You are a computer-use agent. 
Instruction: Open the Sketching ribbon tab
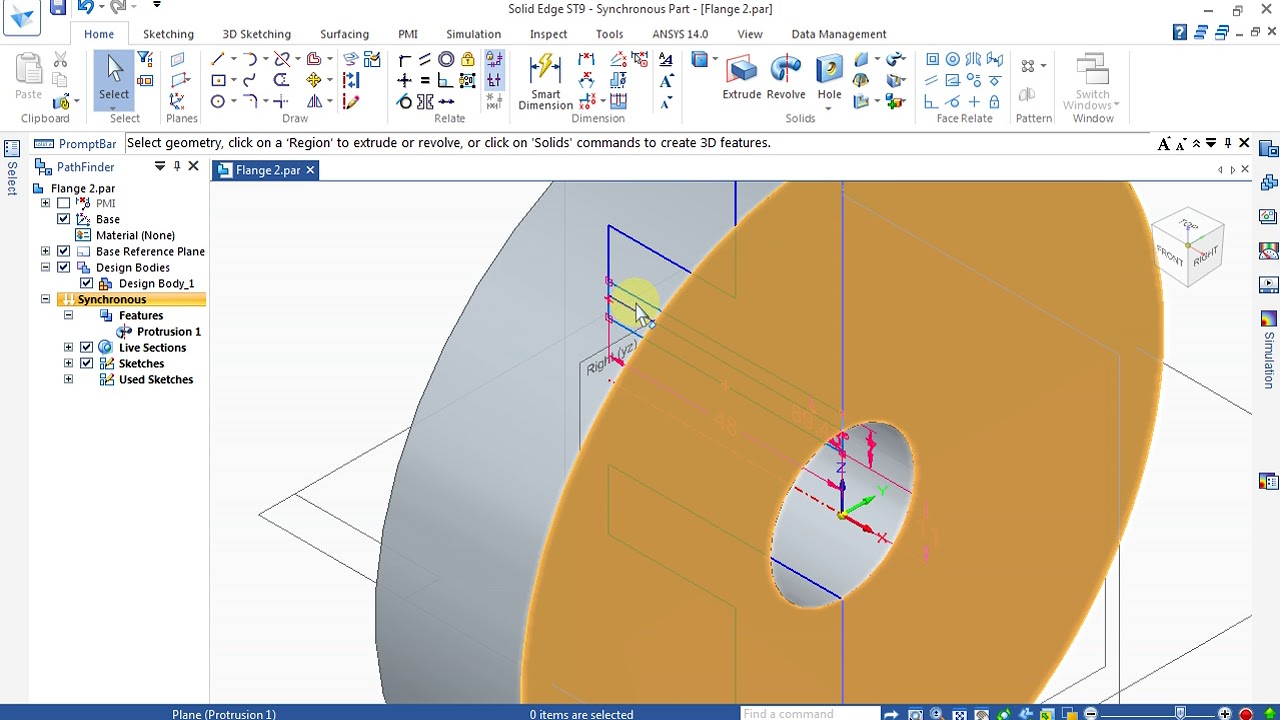coord(168,34)
